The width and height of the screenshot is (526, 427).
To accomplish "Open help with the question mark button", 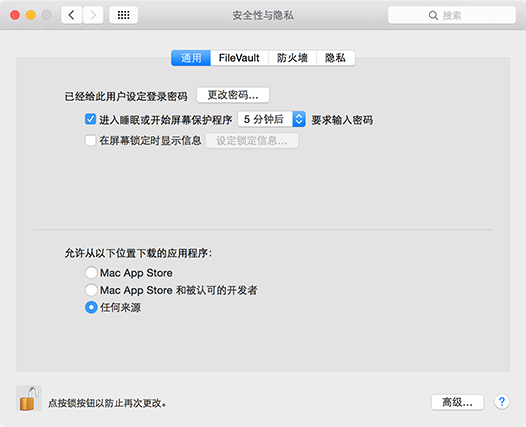I will pyautogui.click(x=502, y=402).
